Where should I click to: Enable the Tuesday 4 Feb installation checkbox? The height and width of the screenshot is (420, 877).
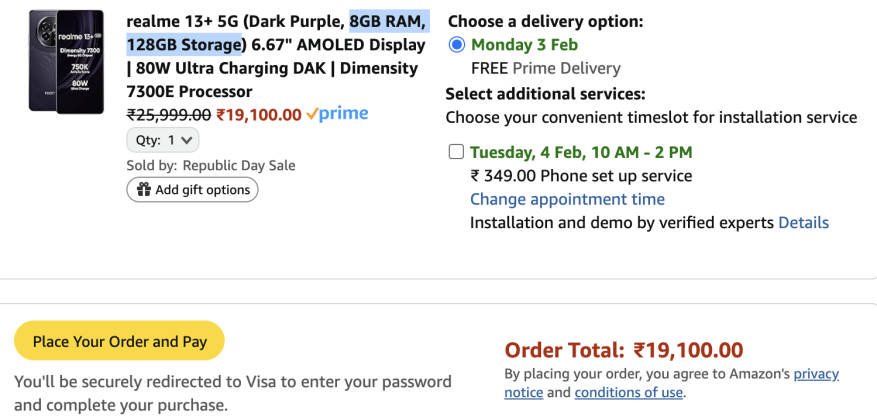coord(456,152)
